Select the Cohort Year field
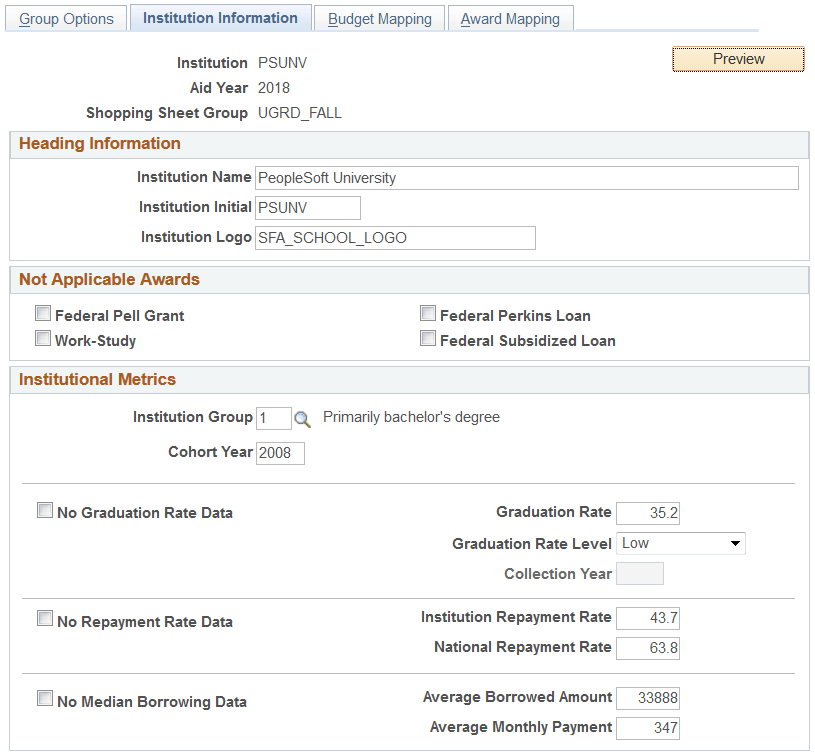 point(280,453)
